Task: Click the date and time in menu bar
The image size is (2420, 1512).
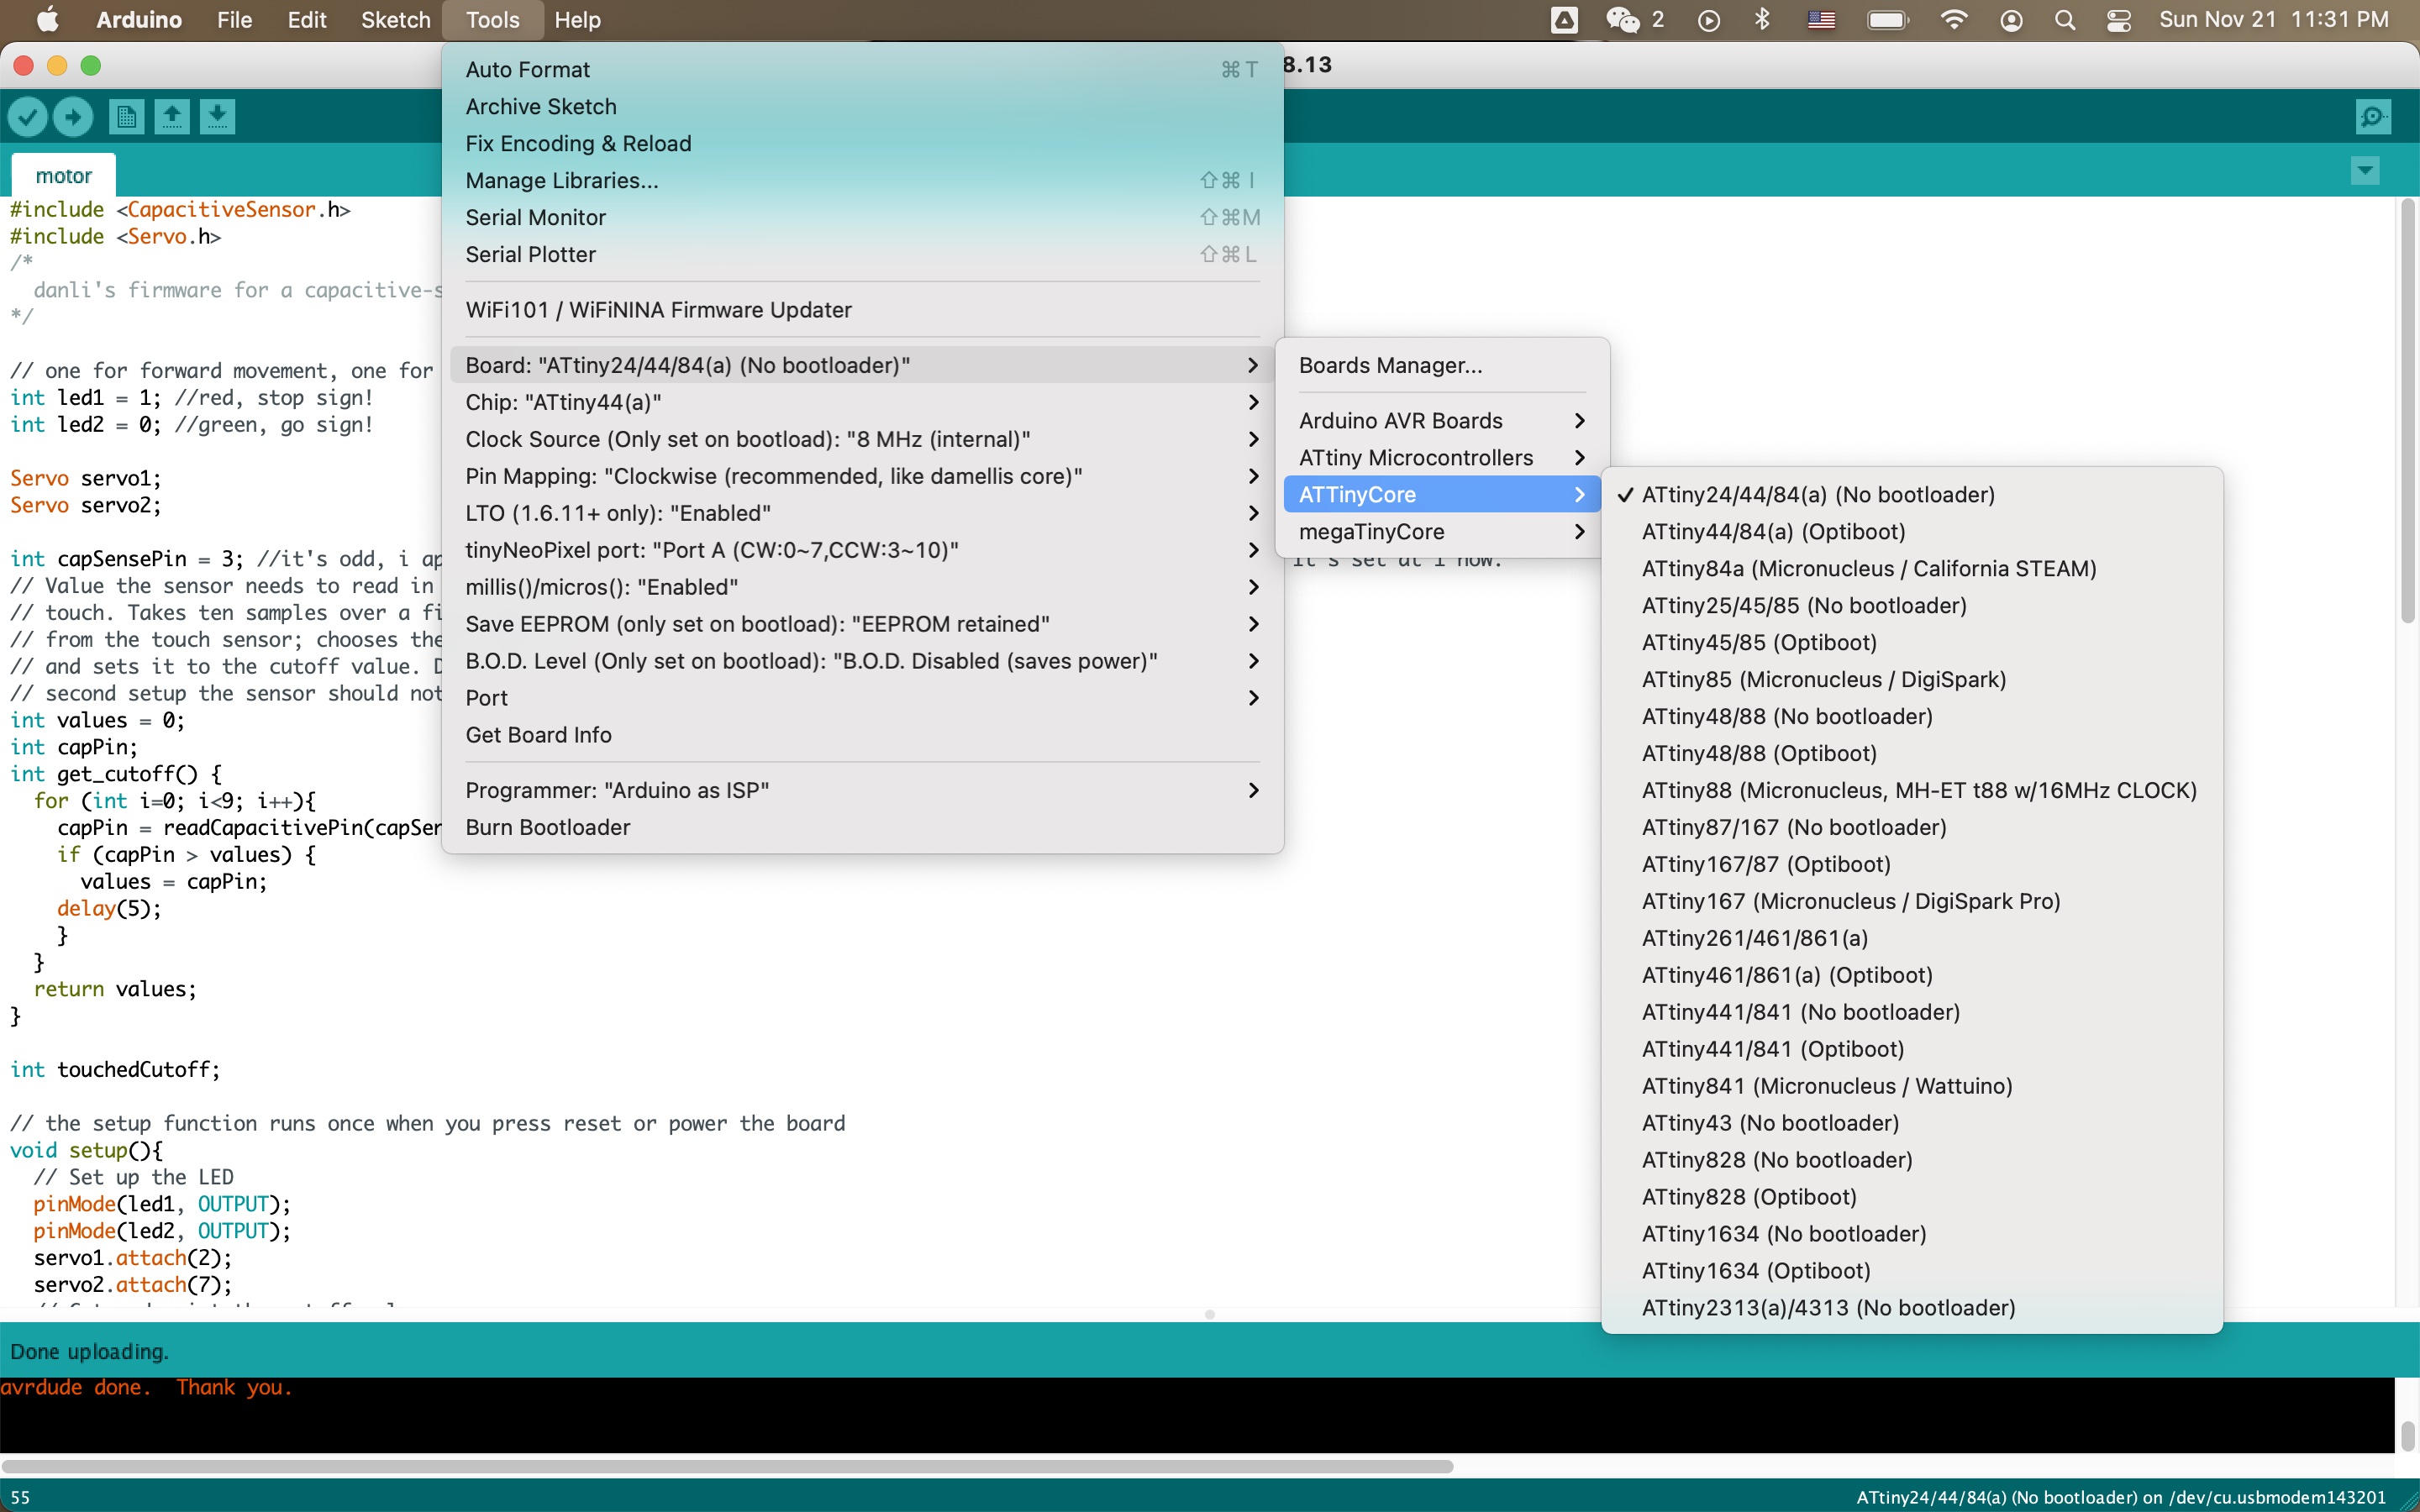Action: click(x=2273, y=20)
